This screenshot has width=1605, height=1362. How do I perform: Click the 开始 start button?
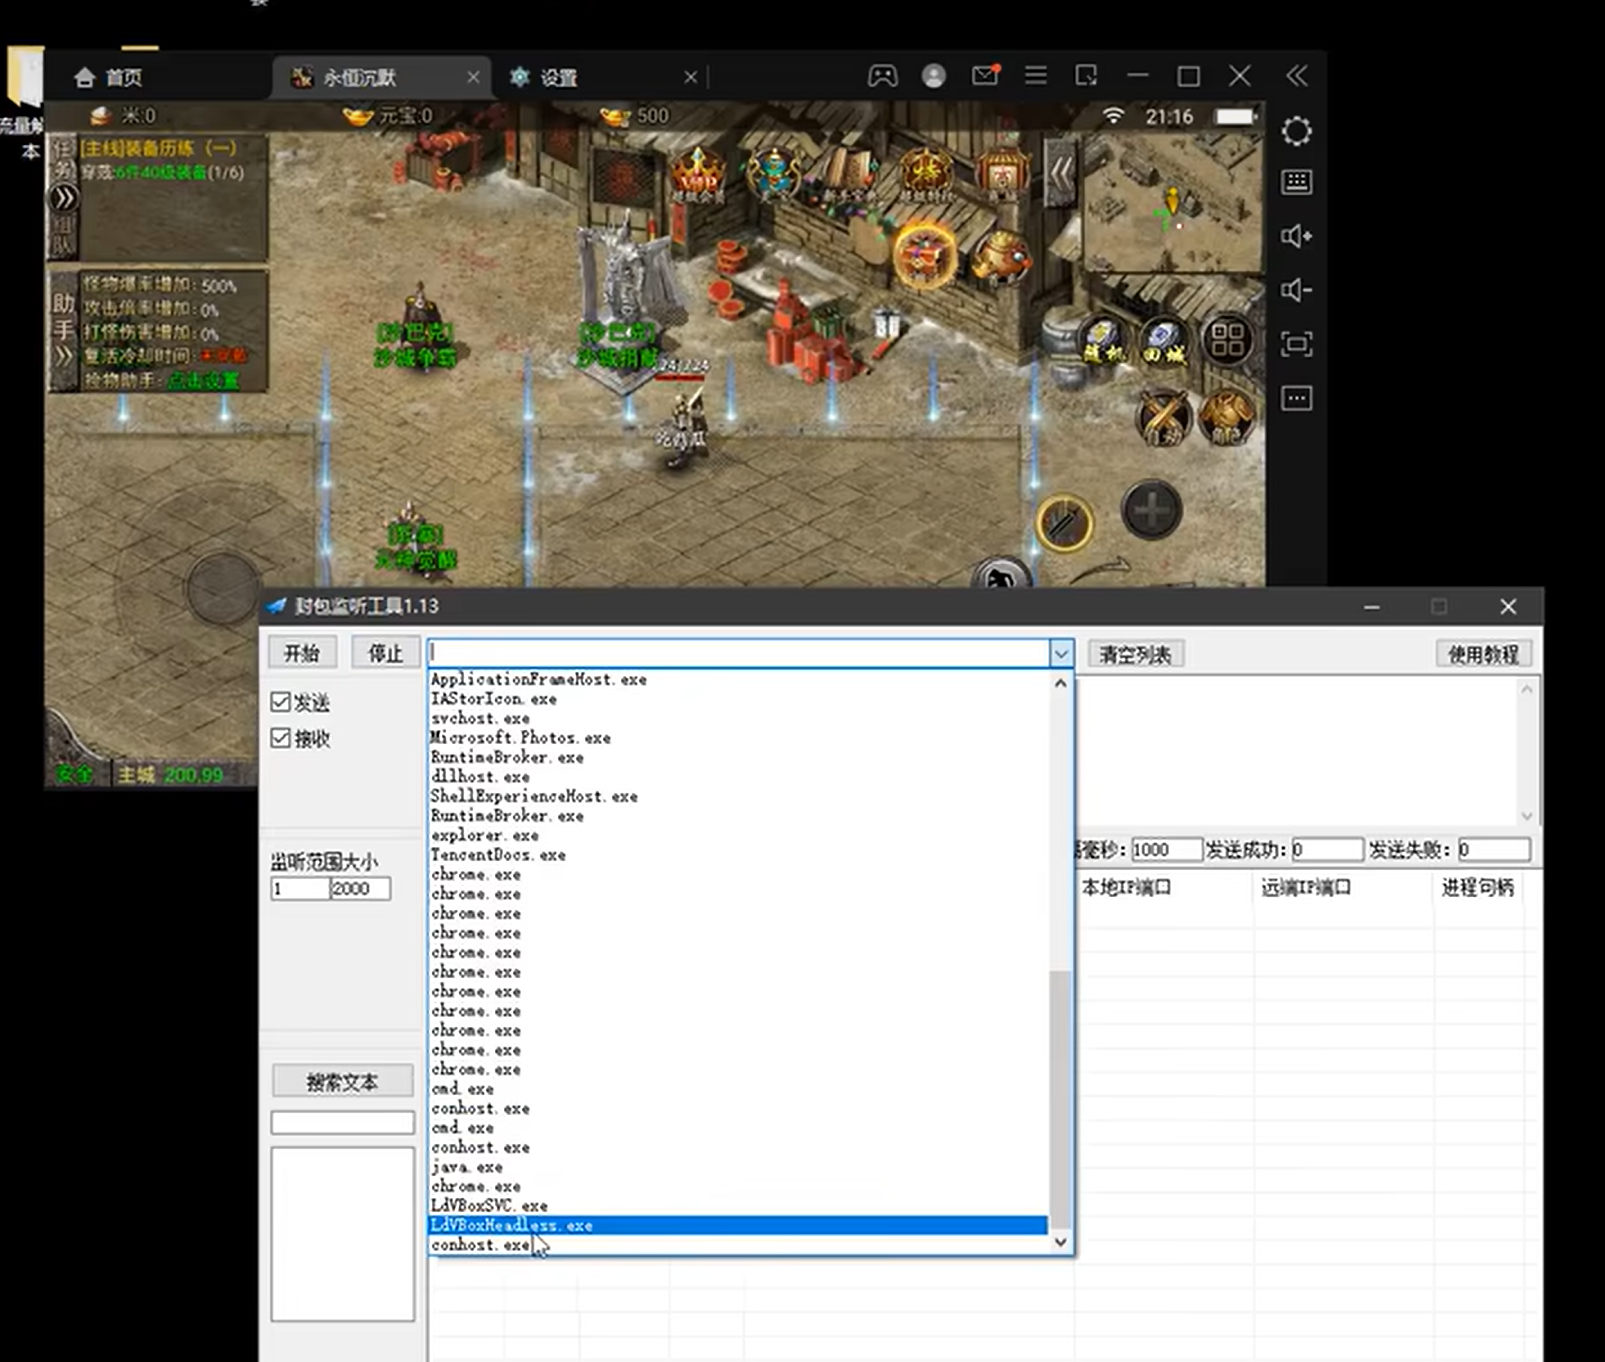click(301, 653)
